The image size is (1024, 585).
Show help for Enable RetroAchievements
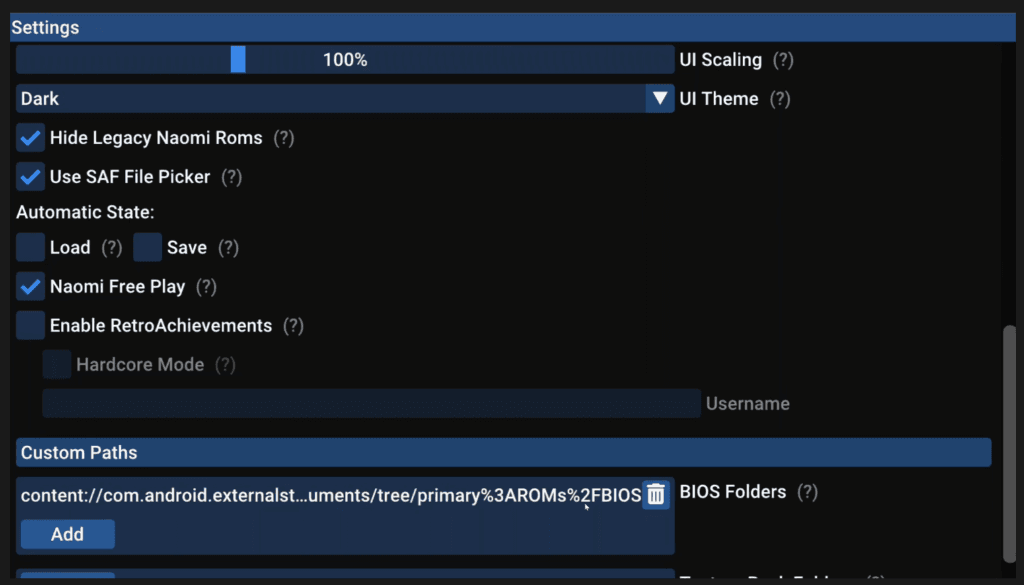[293, 326]
